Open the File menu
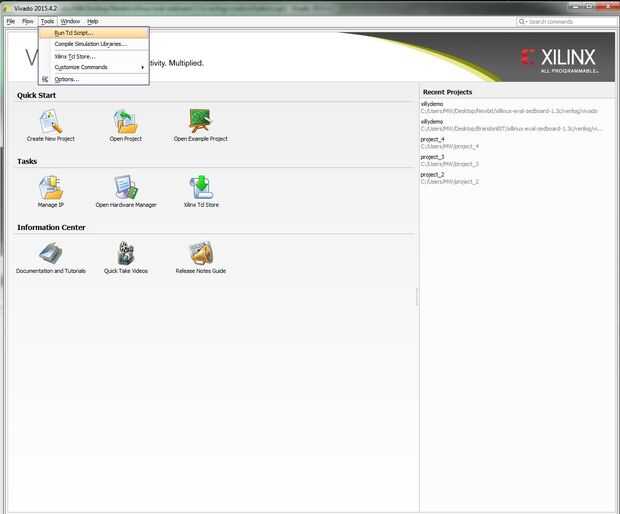Viewport: 620px width, 514px height. (11, 21)
